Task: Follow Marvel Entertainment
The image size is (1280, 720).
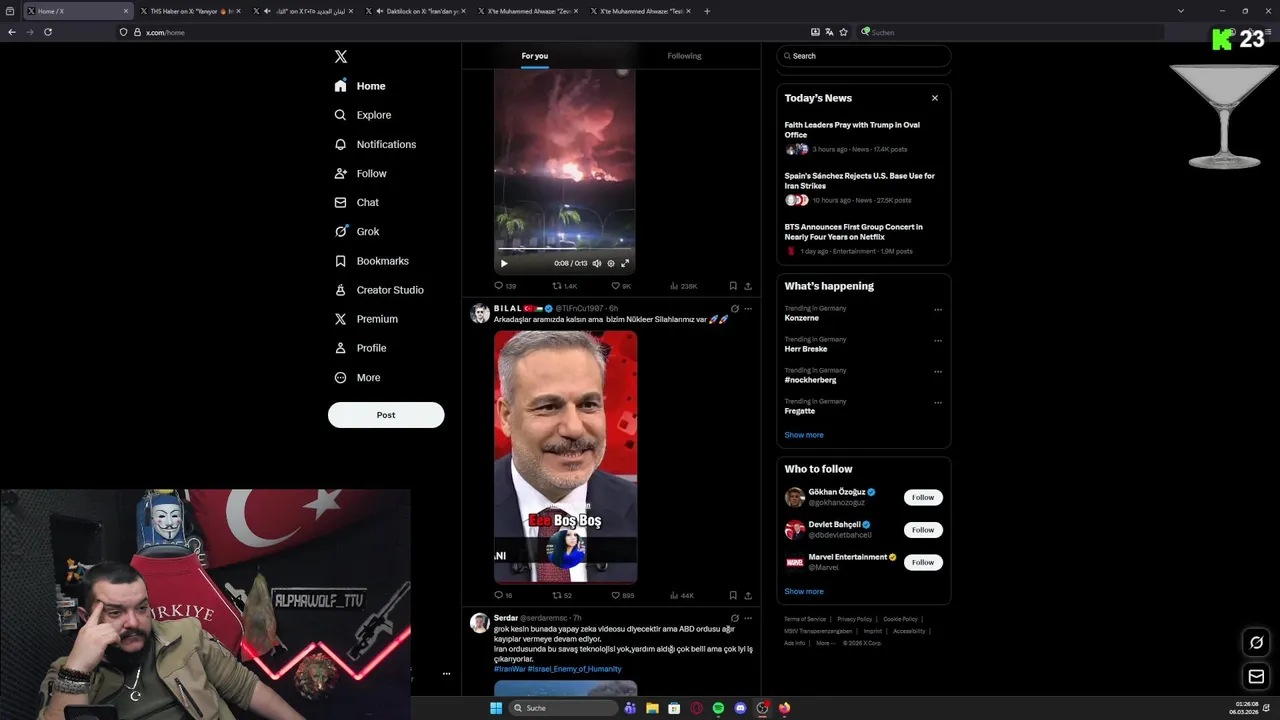Action: tap(923, 562)
